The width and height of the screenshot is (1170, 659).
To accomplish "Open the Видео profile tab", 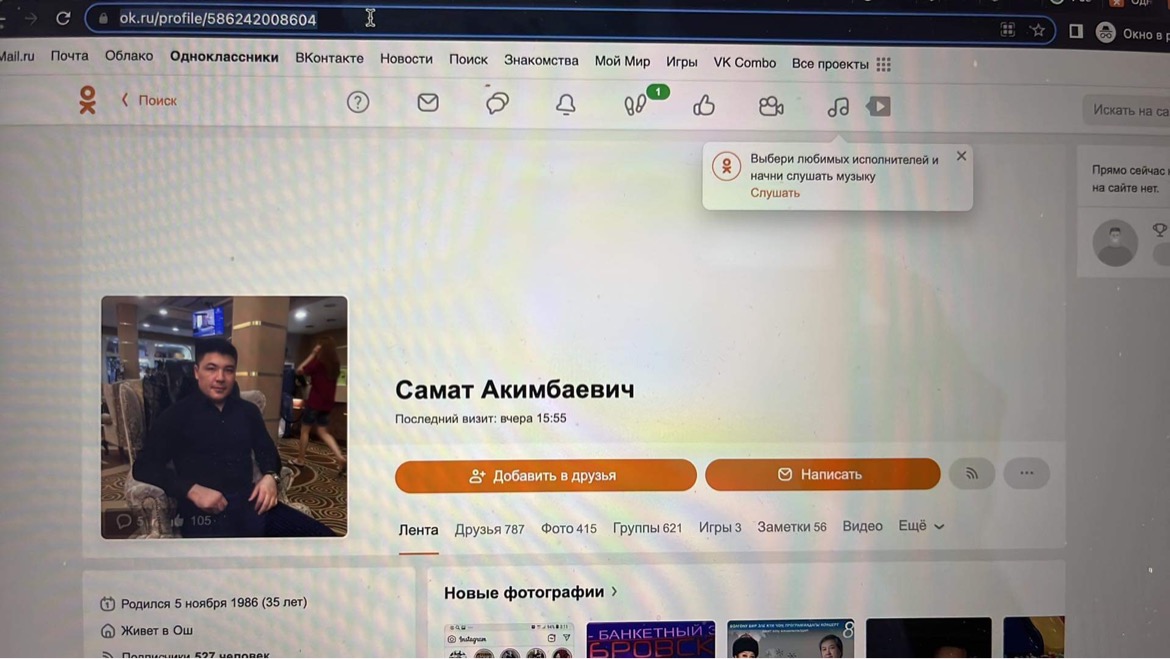I will coord(863,526).
